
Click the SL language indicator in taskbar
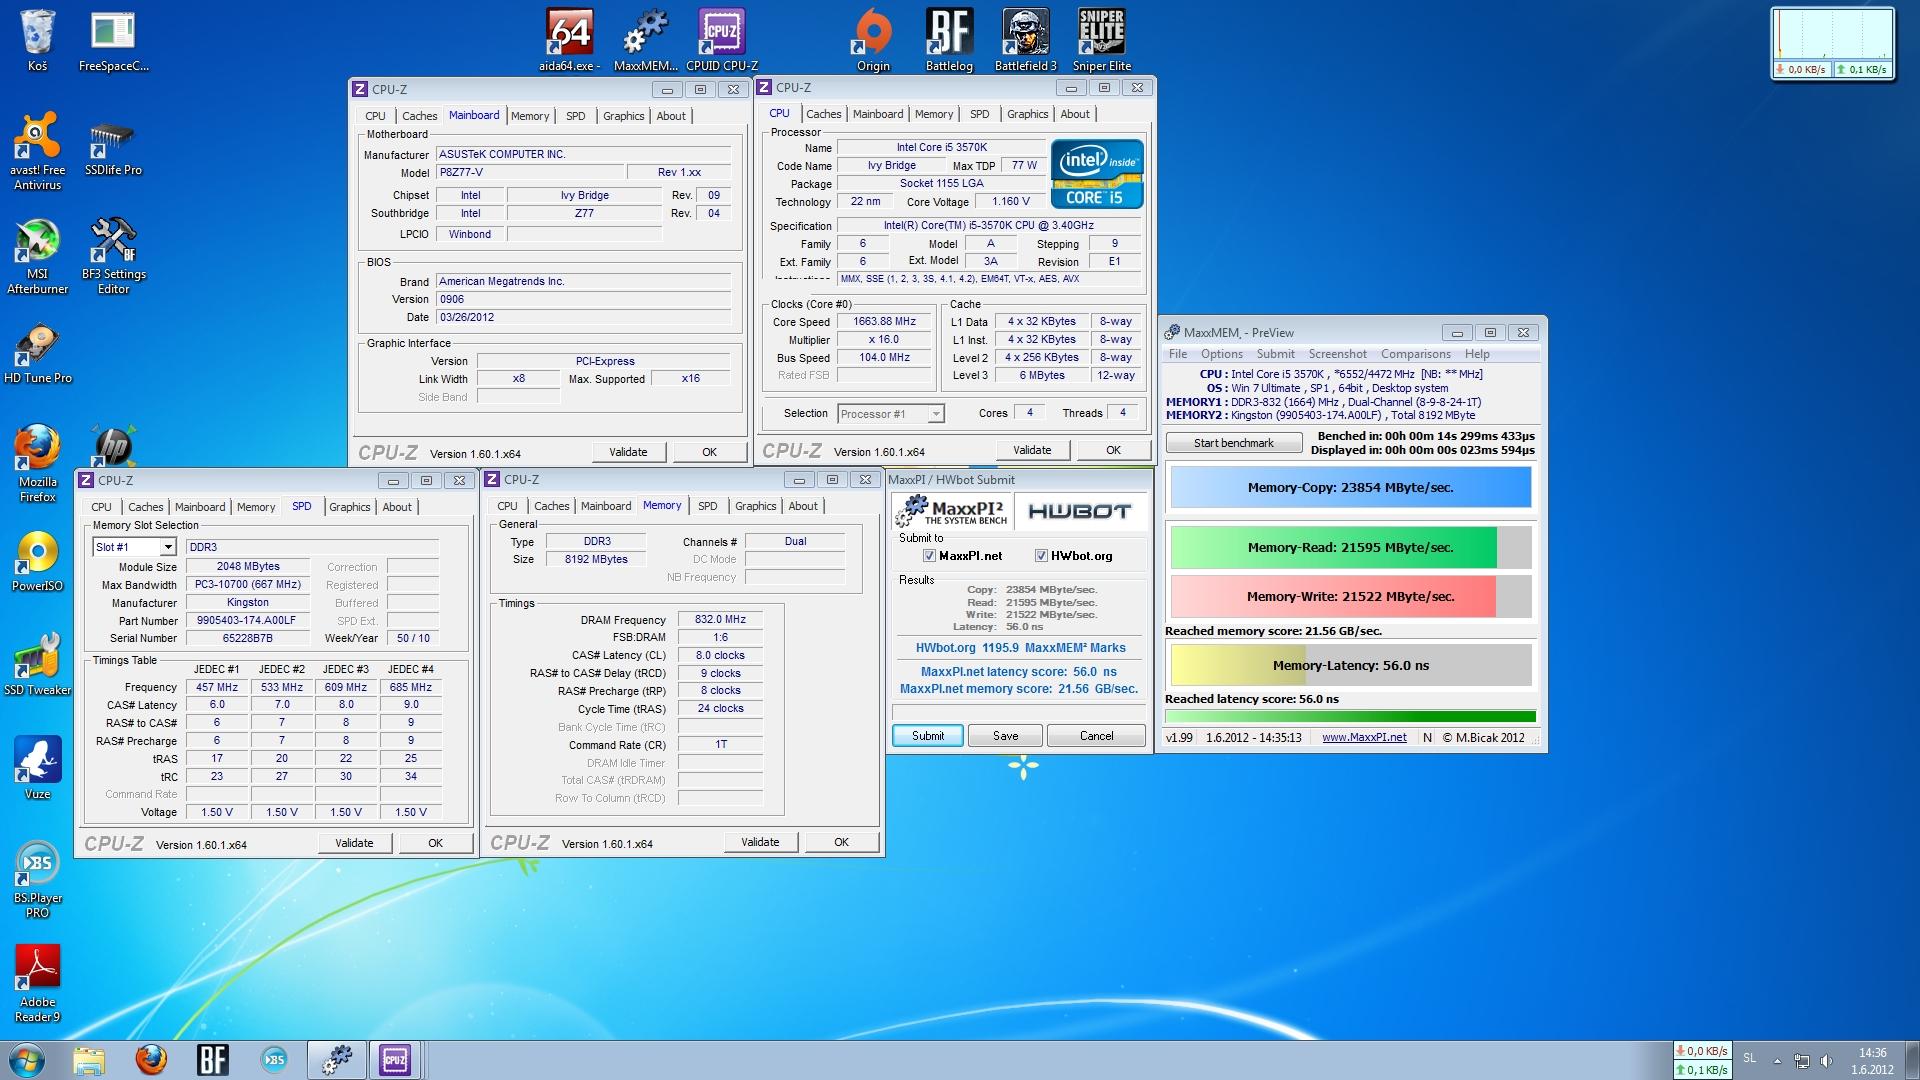pos(1749,1058)
